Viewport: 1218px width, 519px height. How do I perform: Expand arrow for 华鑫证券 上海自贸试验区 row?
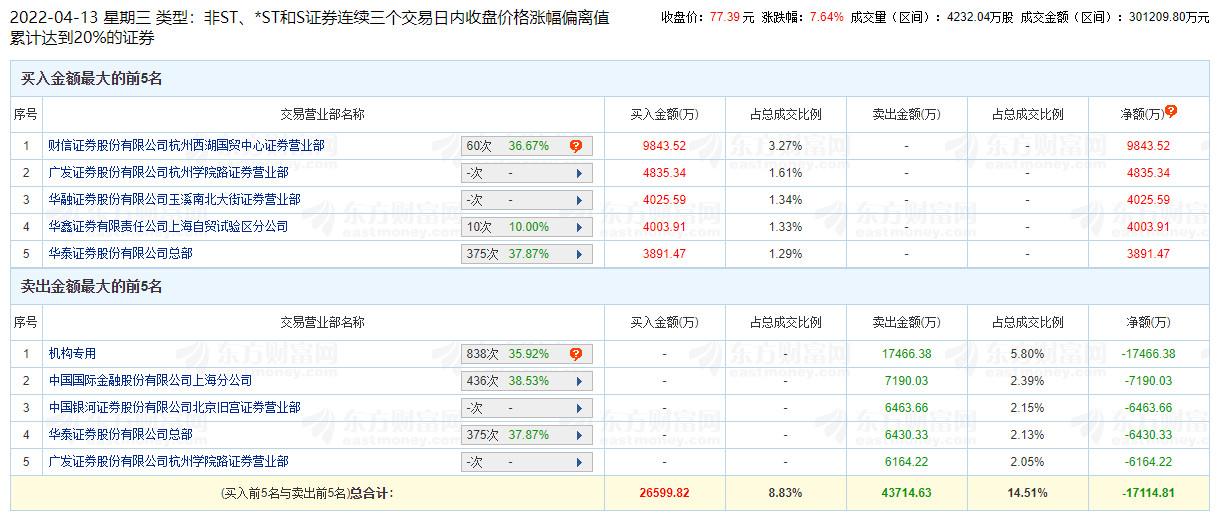pyautogui.click(x=579, y=227)
